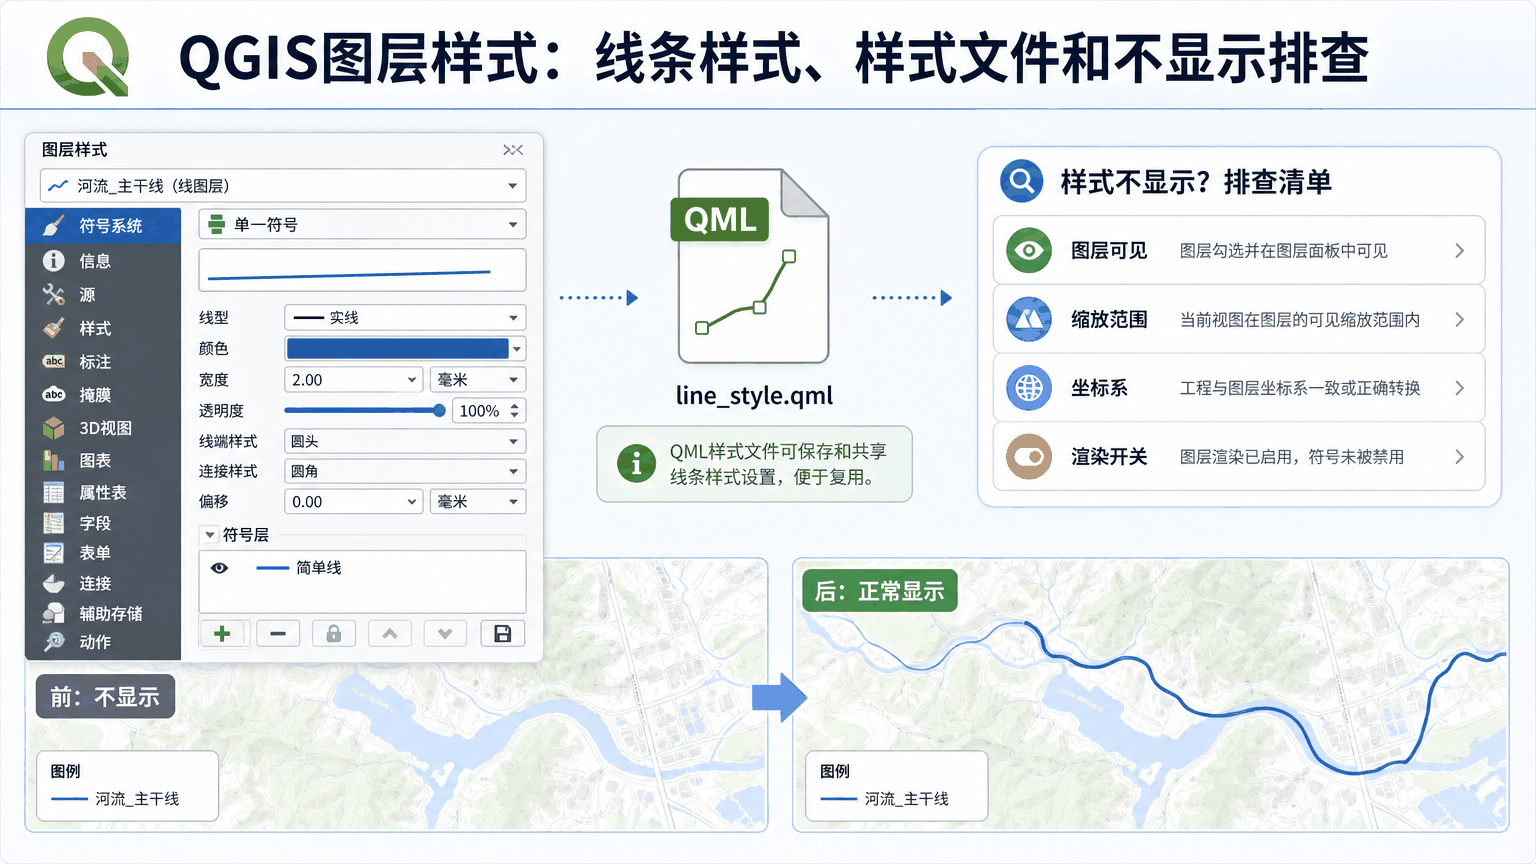Close the 图层样式 panel
The height and width of the screenshot is (864, 1536).
[x=513, y=150]
